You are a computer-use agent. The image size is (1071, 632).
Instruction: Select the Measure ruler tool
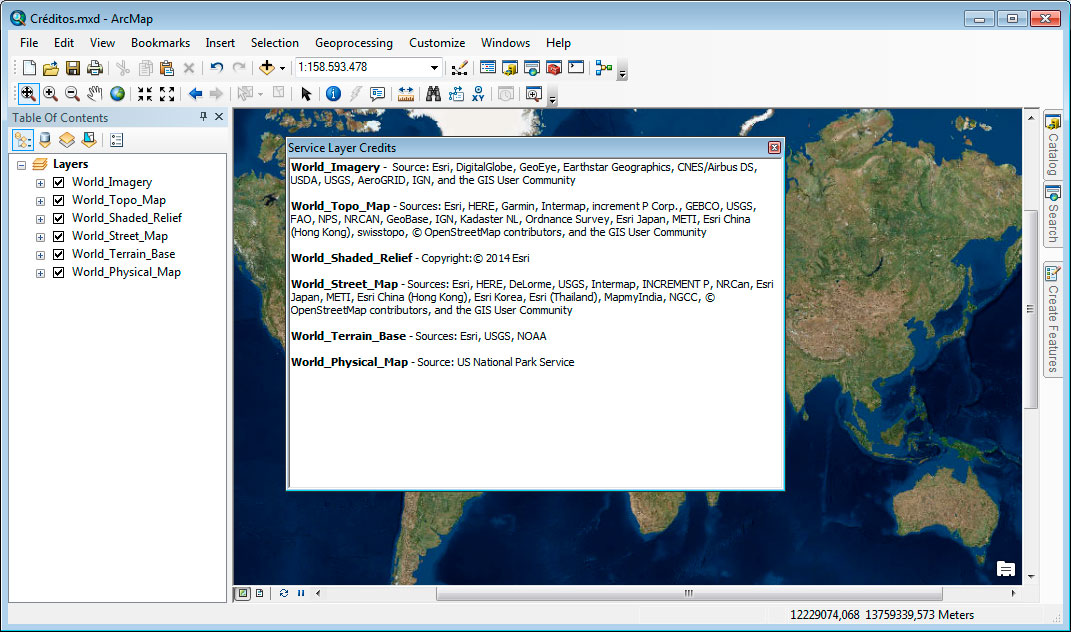click(x=406, y=94)
